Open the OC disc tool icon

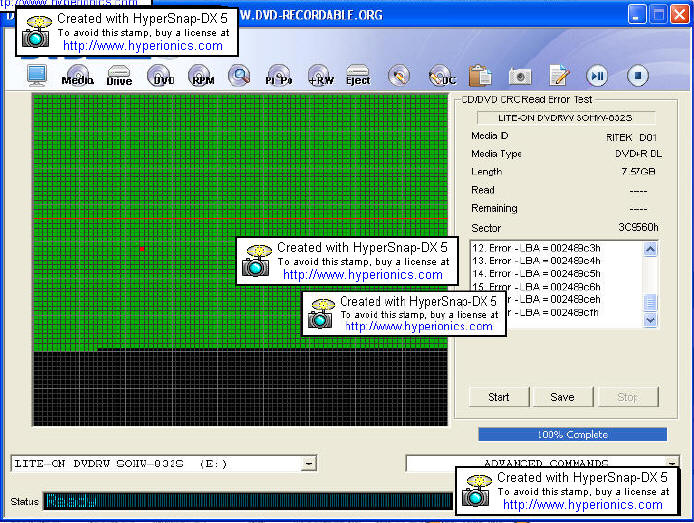pos(441,76)
